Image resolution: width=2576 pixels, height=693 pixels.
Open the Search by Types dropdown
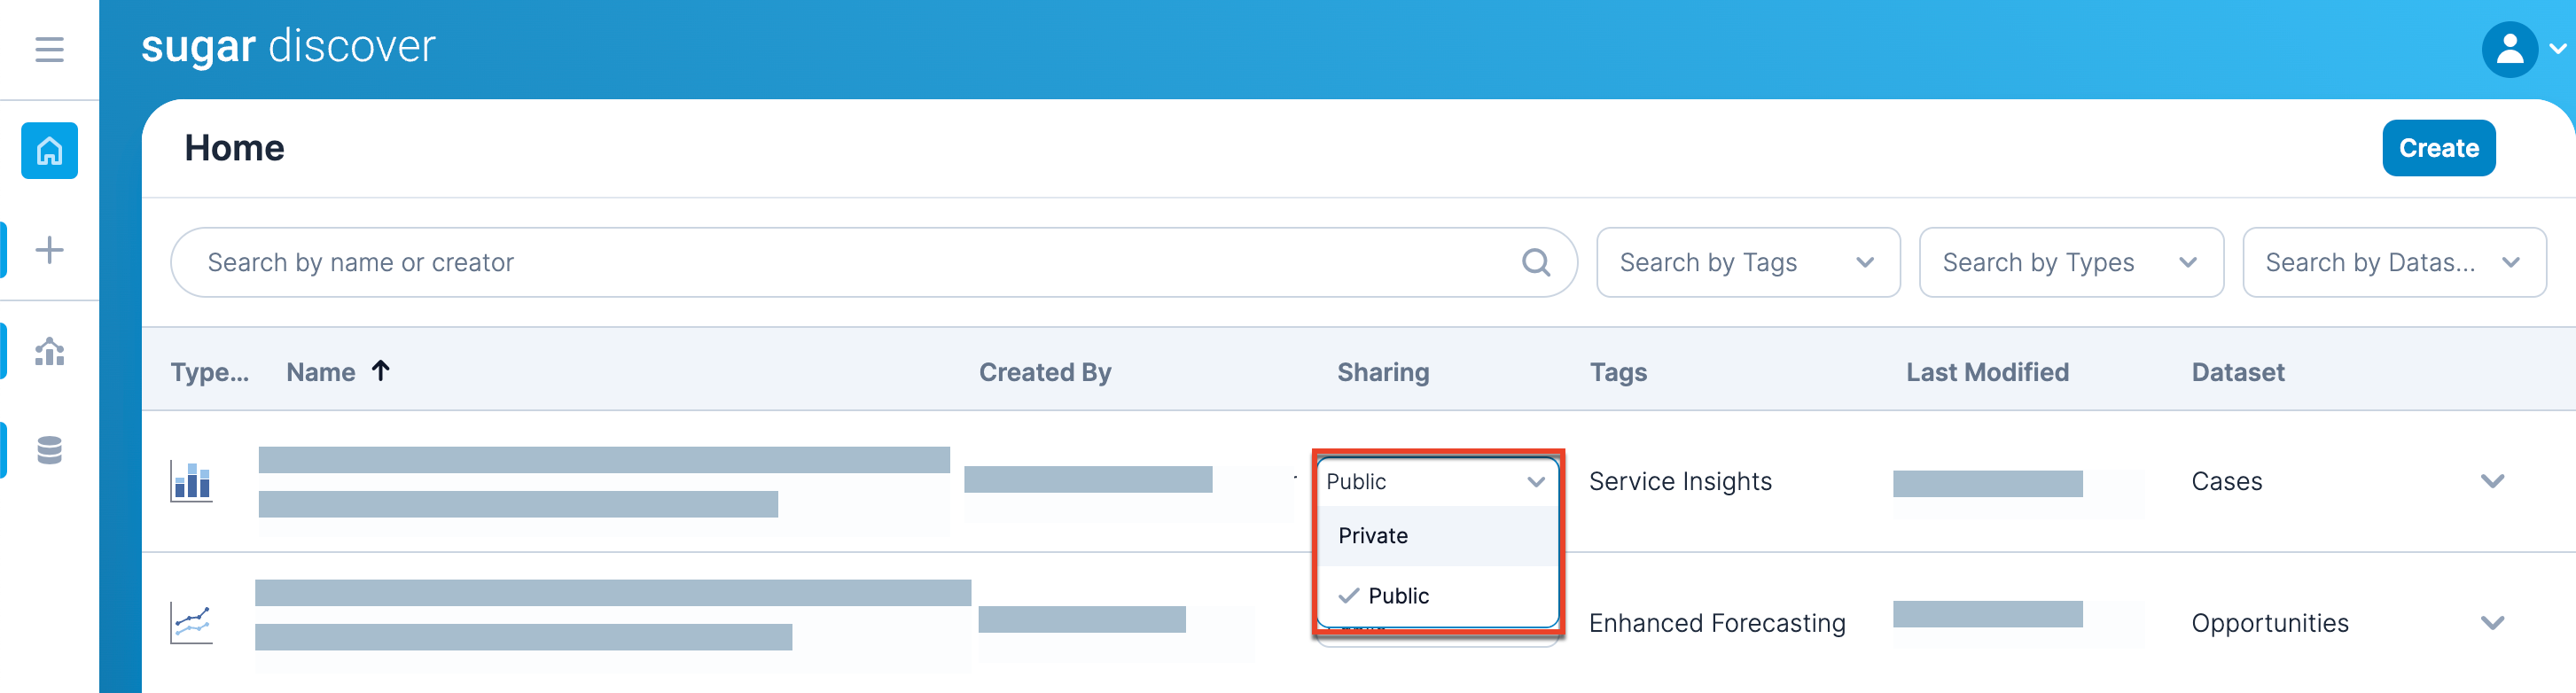point(2070,263)
